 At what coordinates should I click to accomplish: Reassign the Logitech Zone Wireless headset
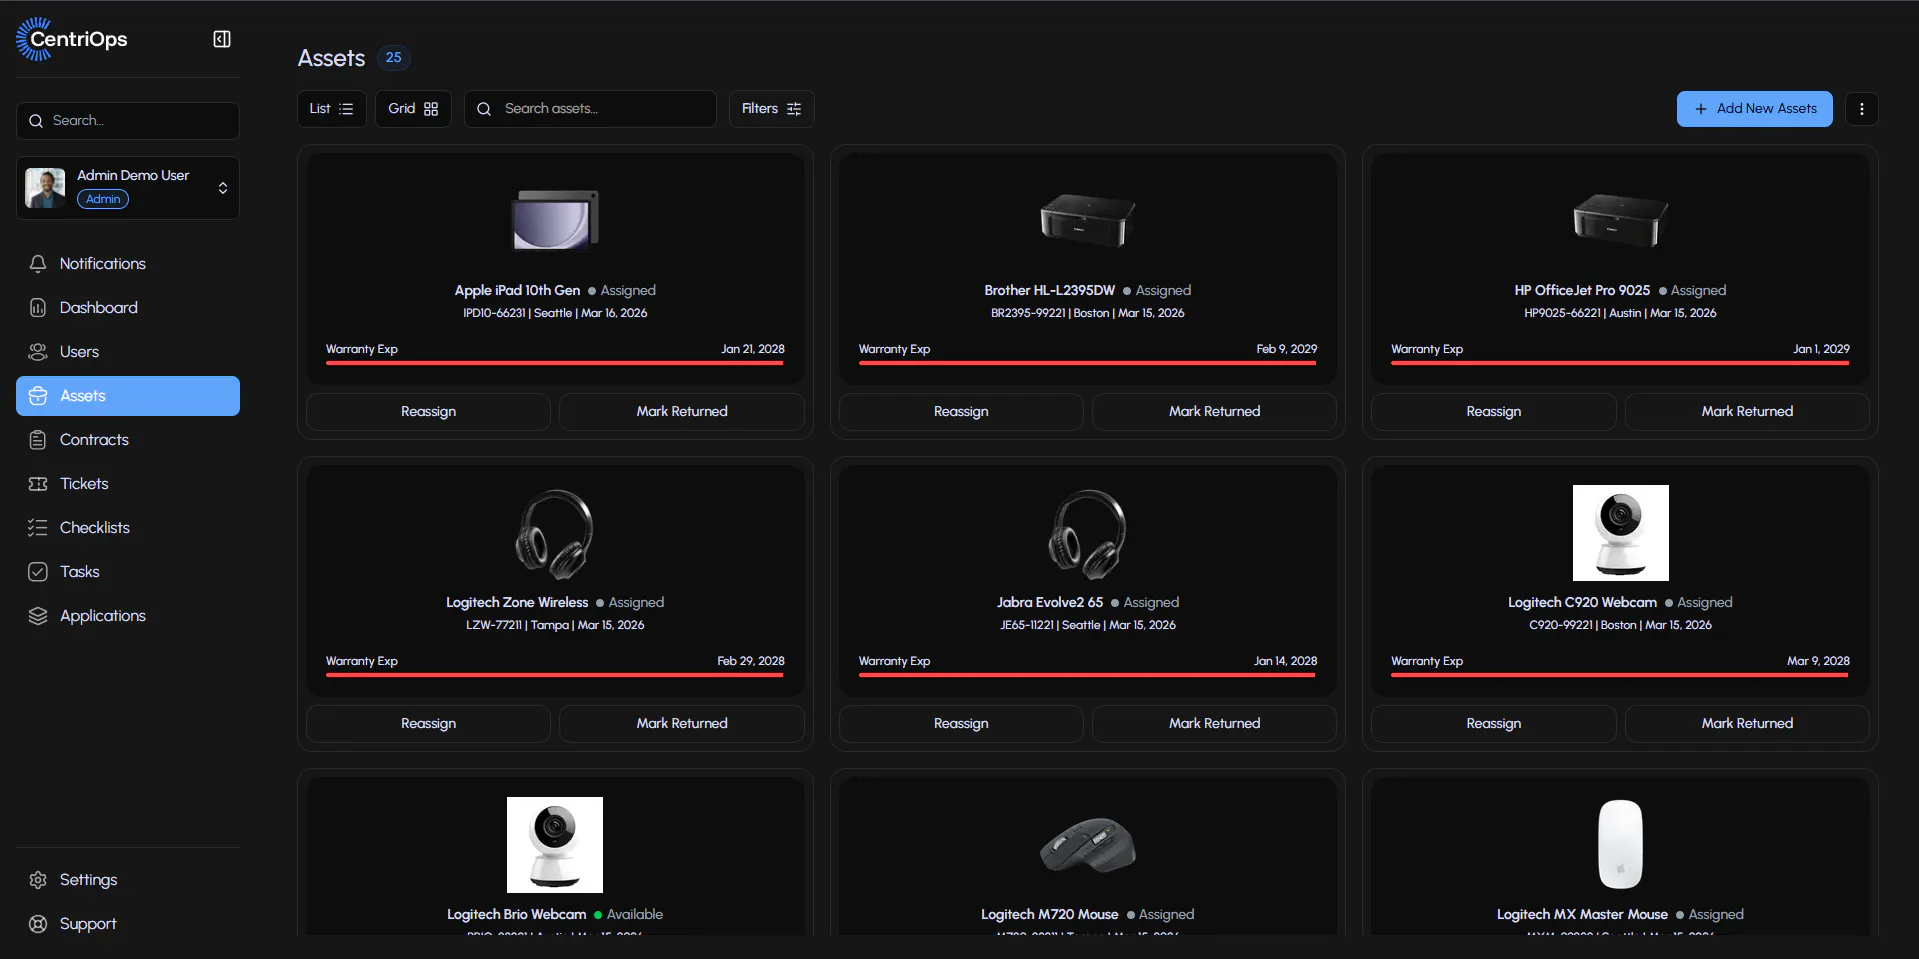point(428,724)
